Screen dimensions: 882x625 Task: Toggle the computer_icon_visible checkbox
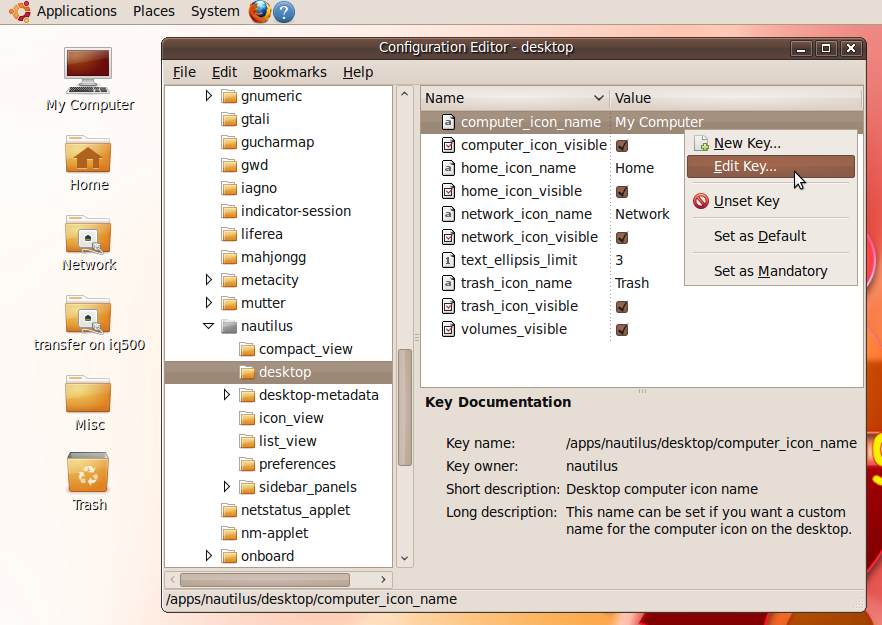tap(621, 144)
